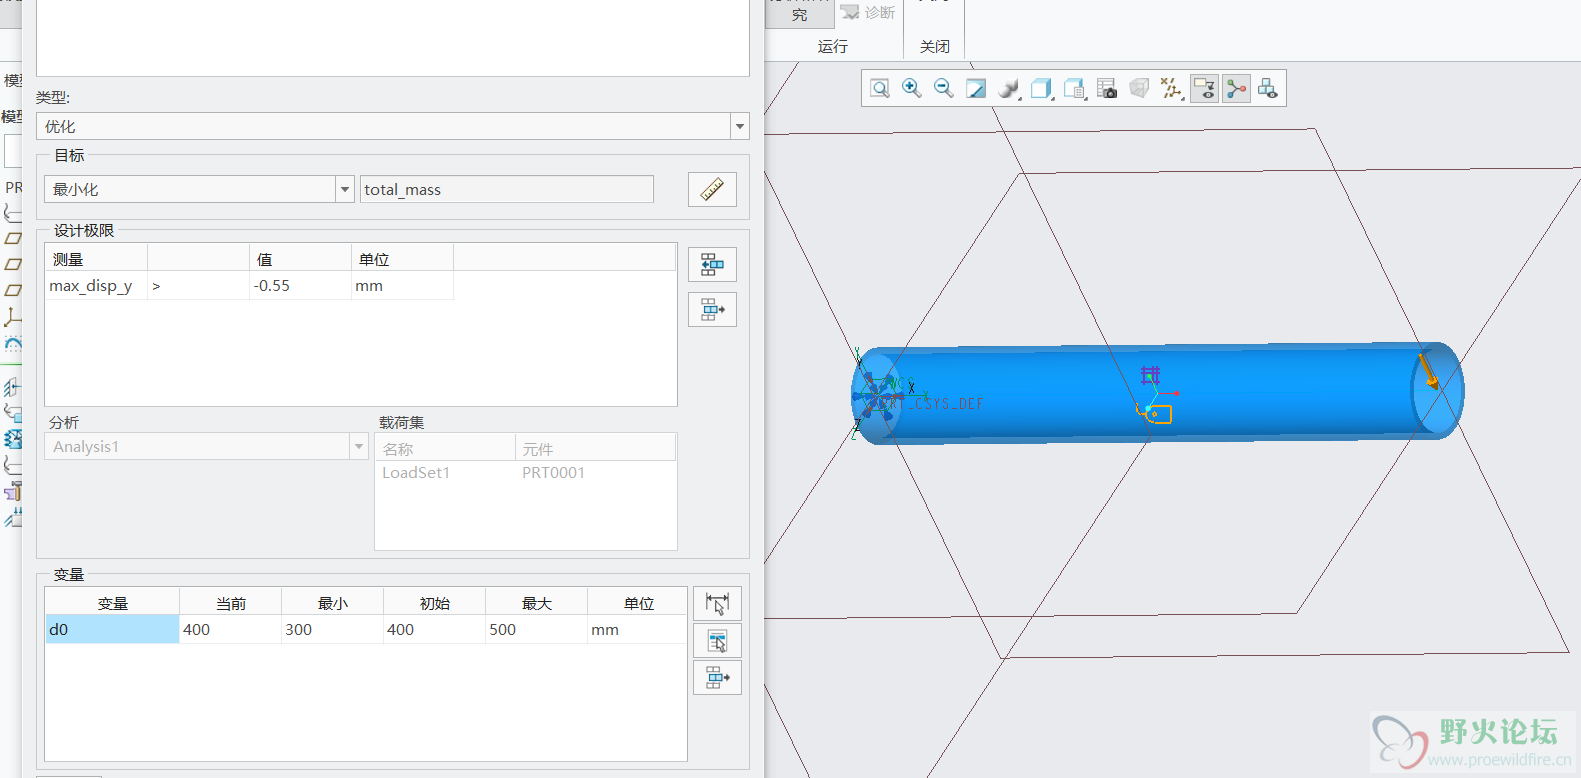The image size is (1581, 778).
Task: Click the table with camera icon
Action: (x=1107, y=89)
